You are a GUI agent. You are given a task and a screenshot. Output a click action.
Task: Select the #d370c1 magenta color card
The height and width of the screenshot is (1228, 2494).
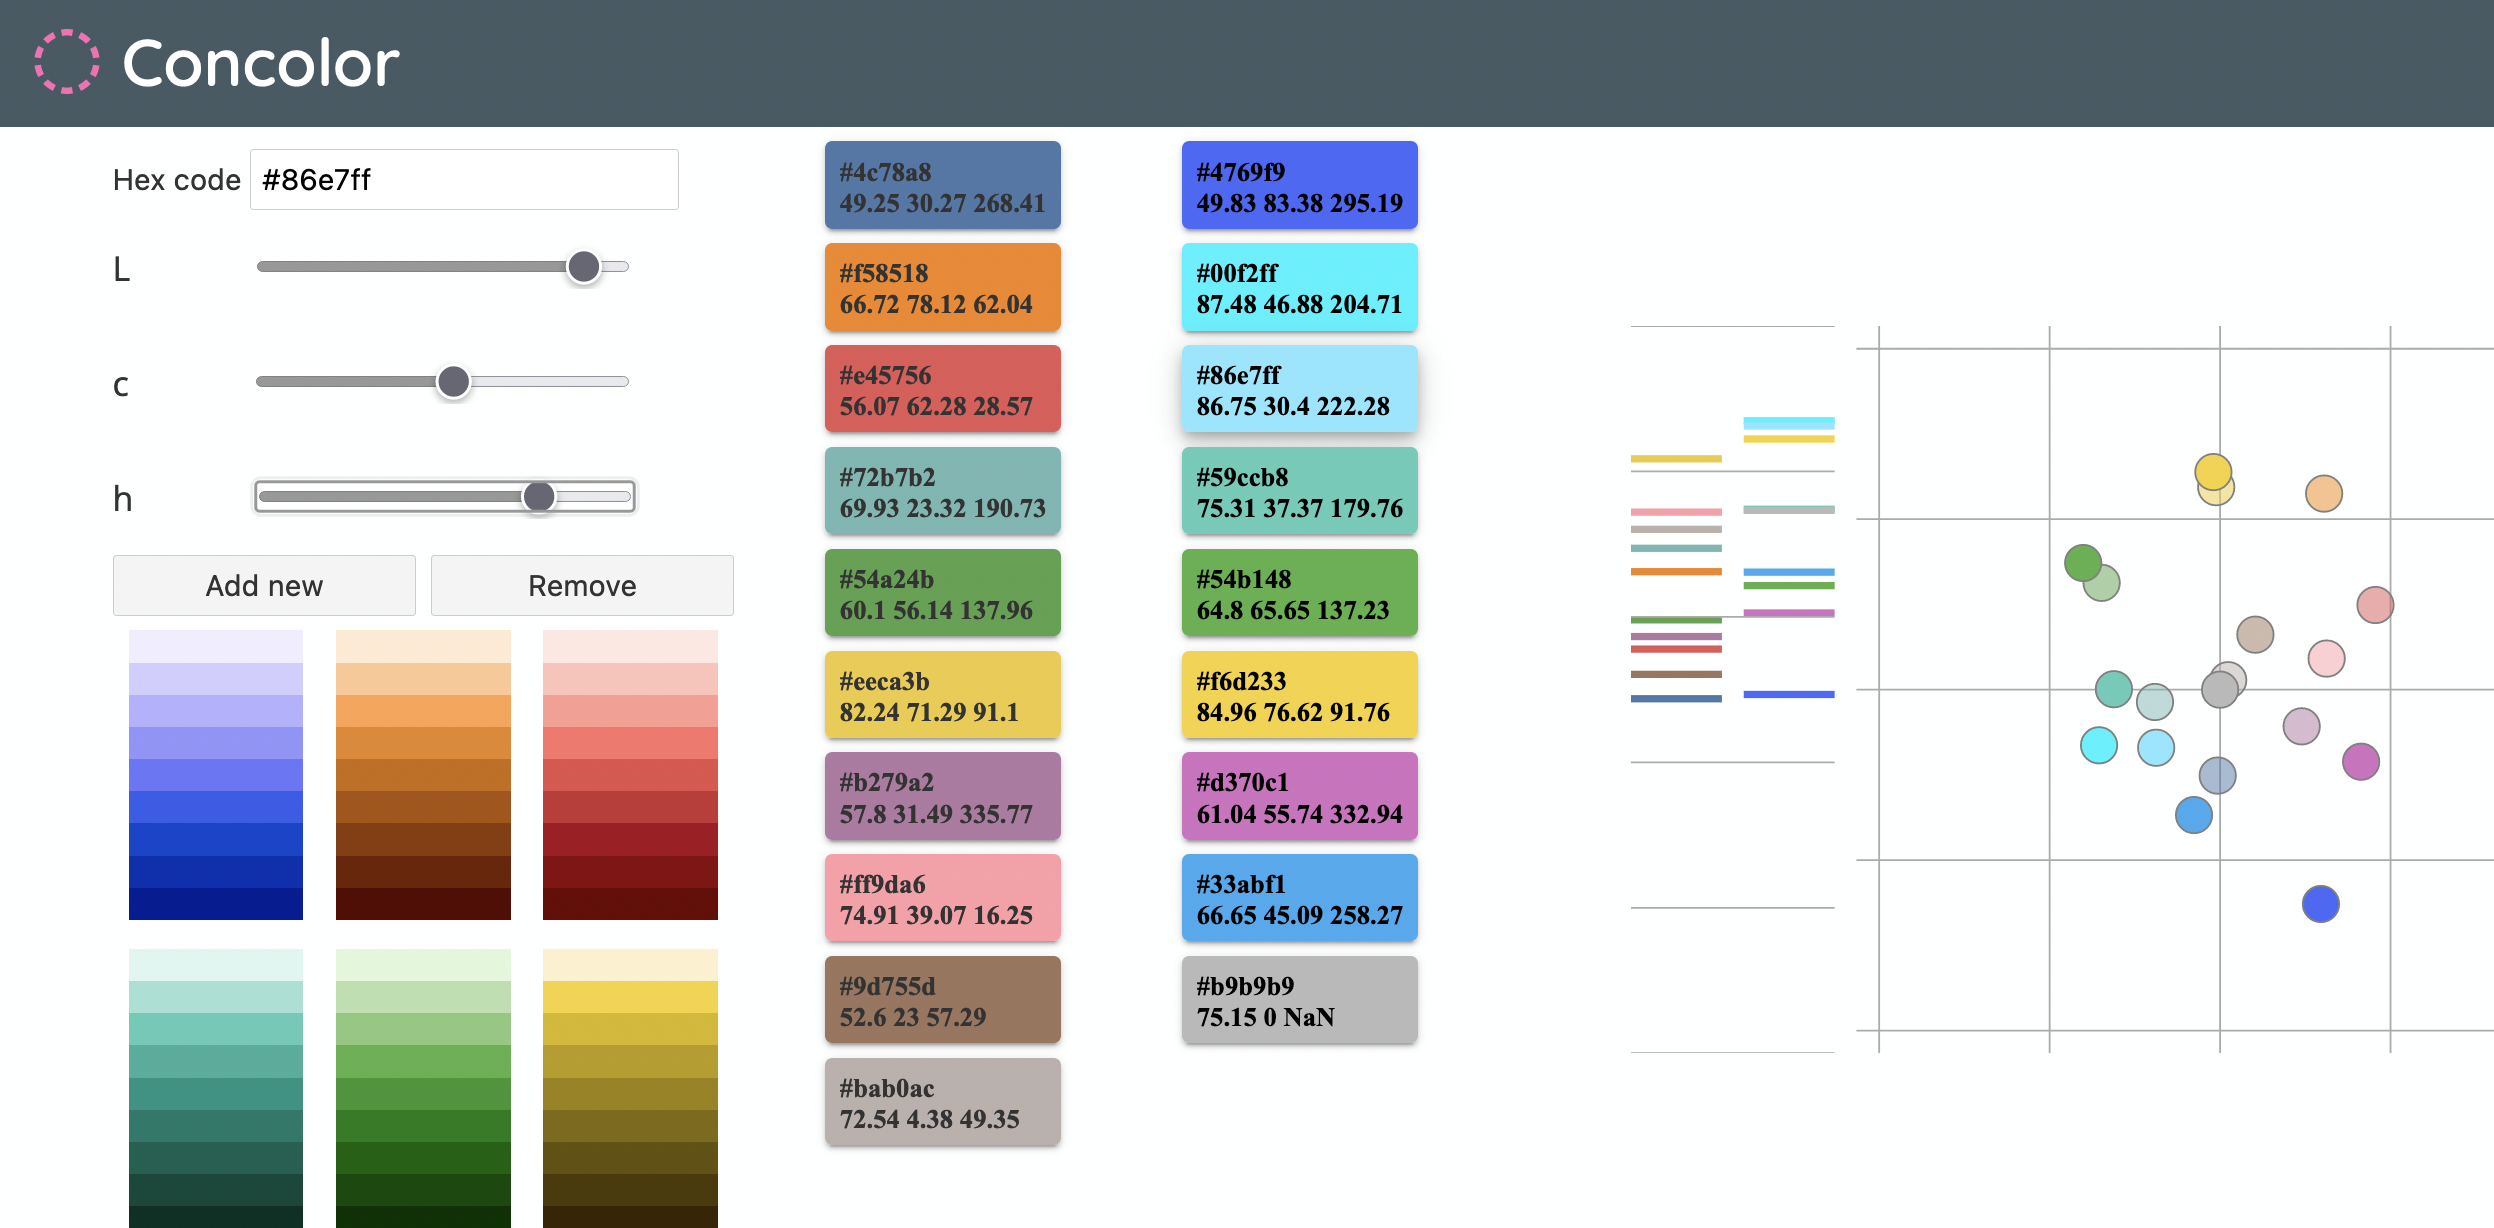(1299, 797)
